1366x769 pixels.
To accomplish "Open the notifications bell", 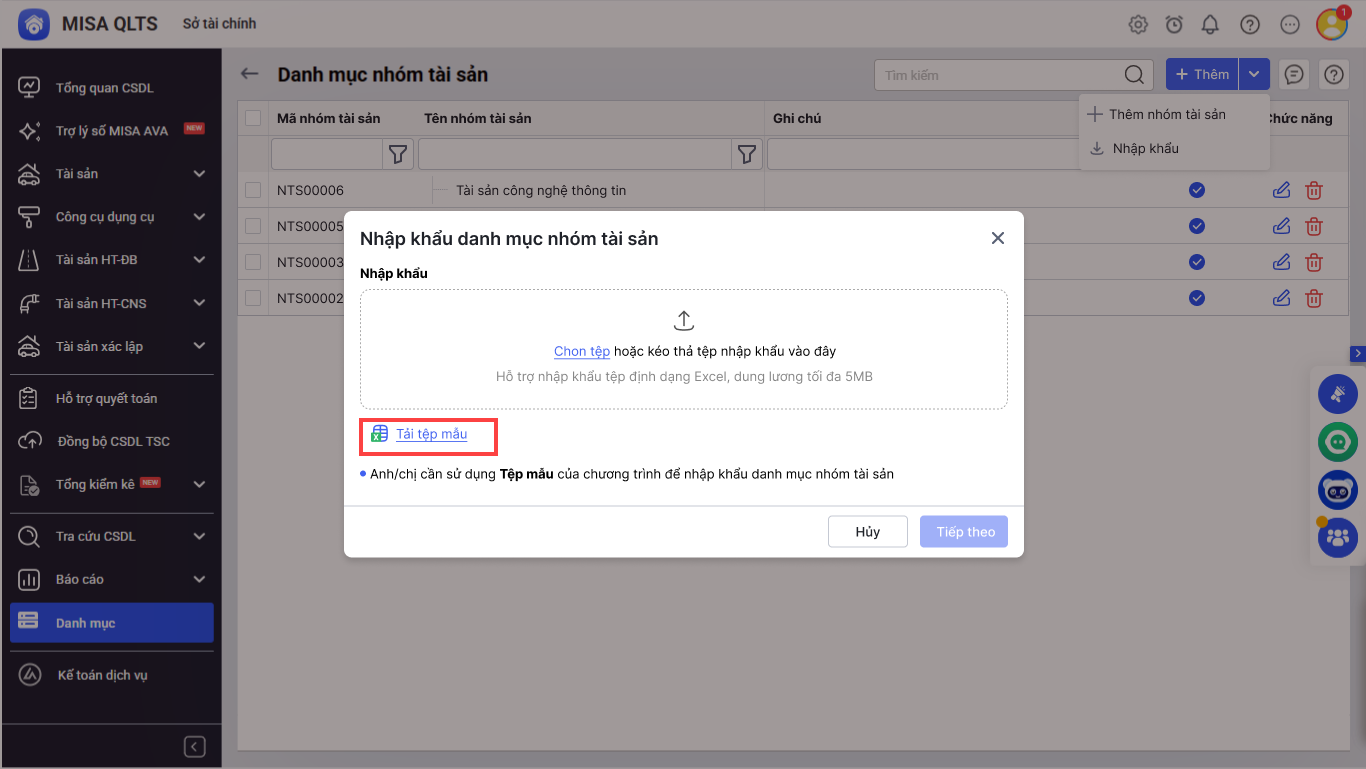I will pyautogui.click(x=1210, y=25).
